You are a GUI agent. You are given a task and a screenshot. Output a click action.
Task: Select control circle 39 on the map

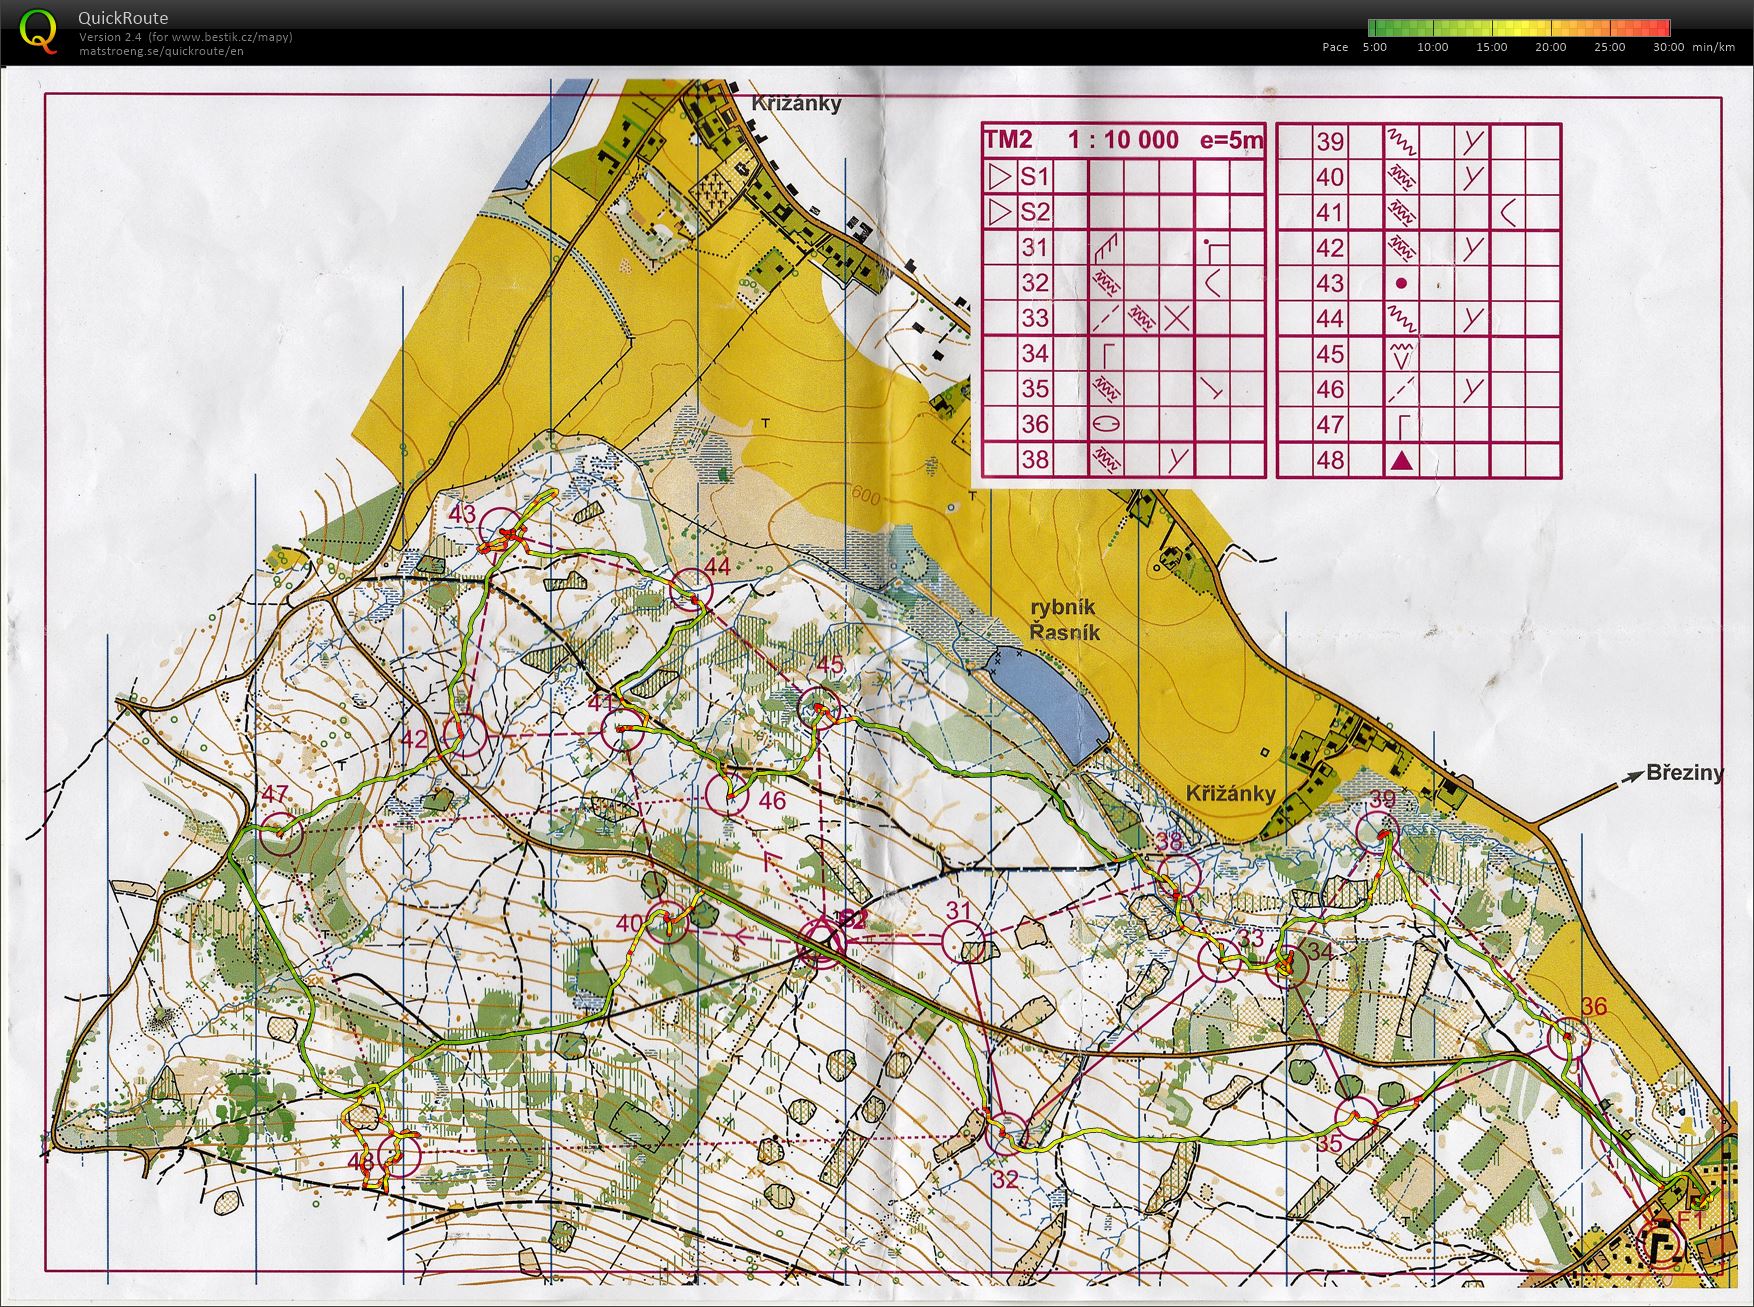1377,832
